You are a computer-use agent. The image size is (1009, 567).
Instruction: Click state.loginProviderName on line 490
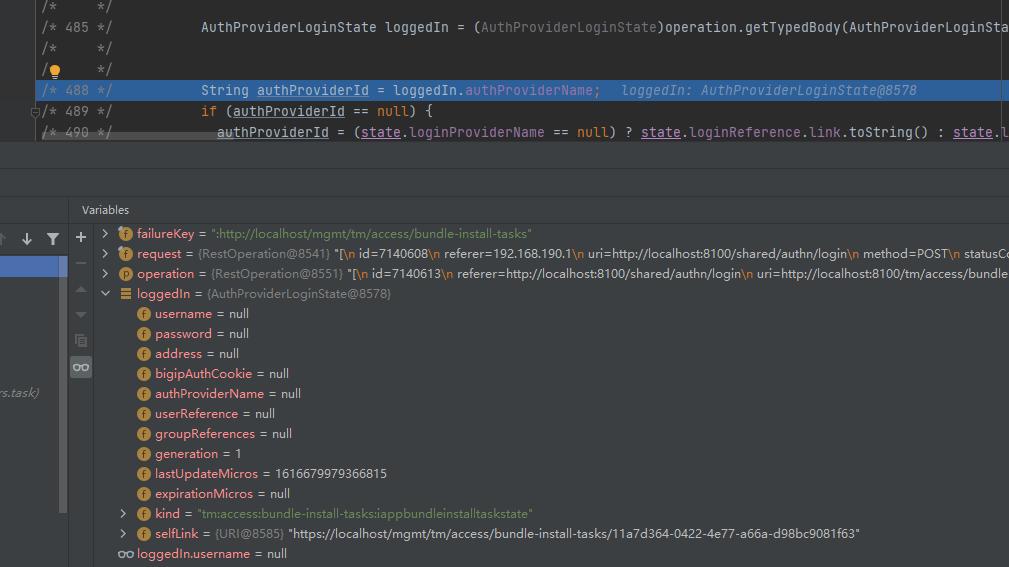click(x=452, y=133)
